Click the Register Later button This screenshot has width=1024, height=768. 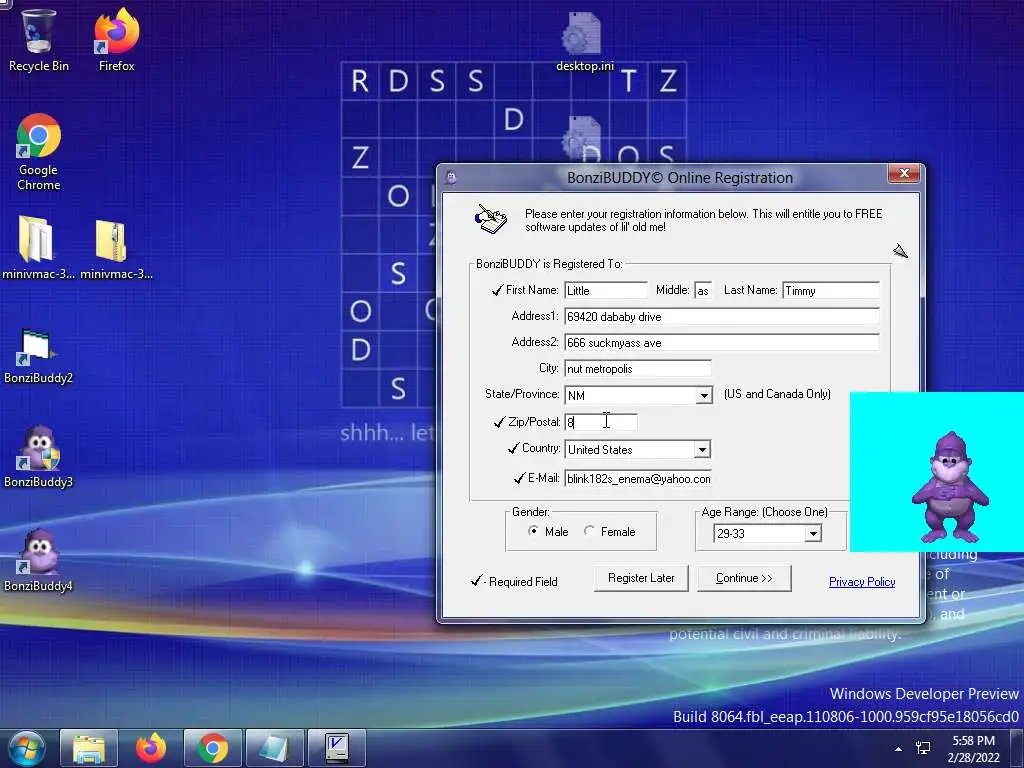point(641,578)
